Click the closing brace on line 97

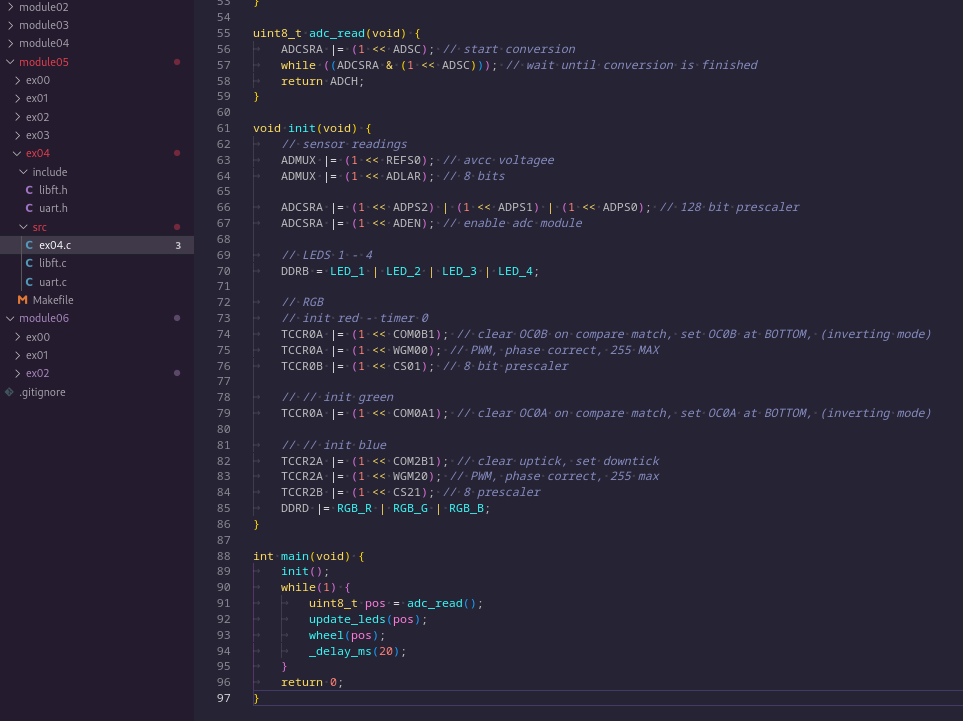coord(256,698)
